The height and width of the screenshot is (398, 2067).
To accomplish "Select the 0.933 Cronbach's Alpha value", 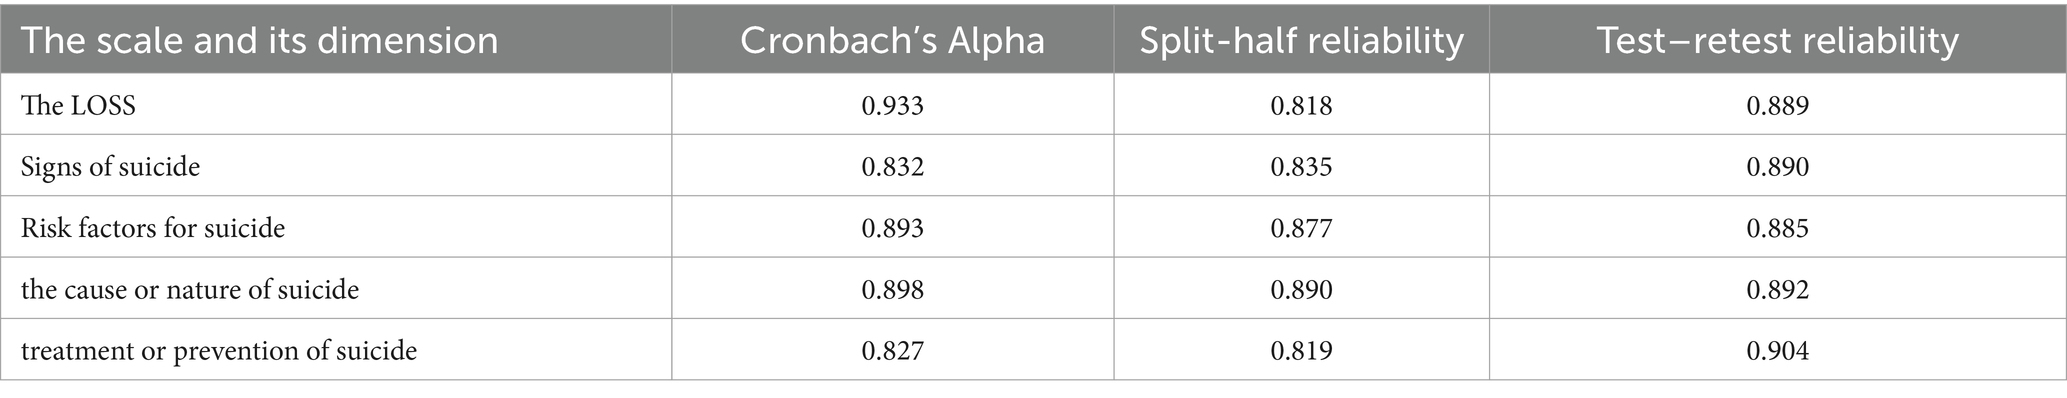I will point(892,105).
